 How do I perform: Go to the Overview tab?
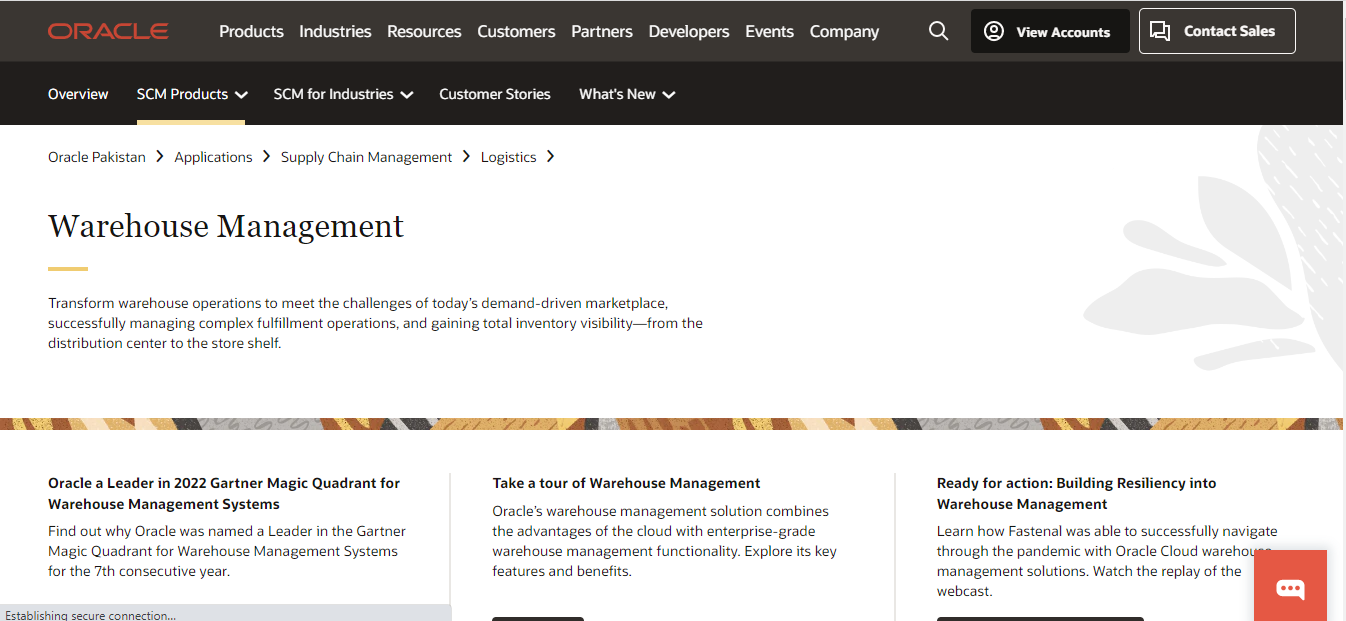pos(78,94)
